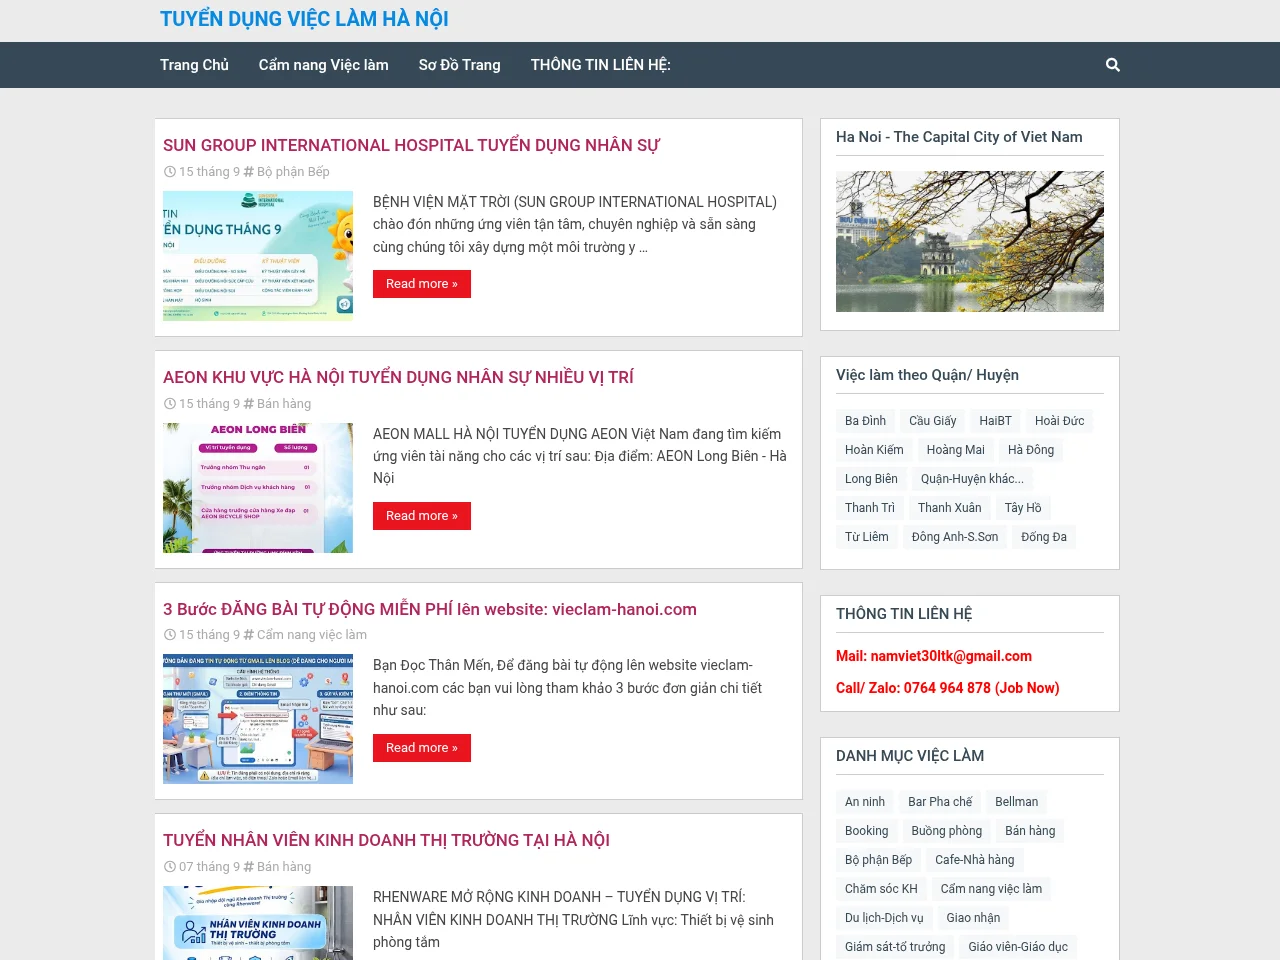Select Hoàn Kiếm district tag
Viewport: 1280px width, 960px height.
point(874,450)
